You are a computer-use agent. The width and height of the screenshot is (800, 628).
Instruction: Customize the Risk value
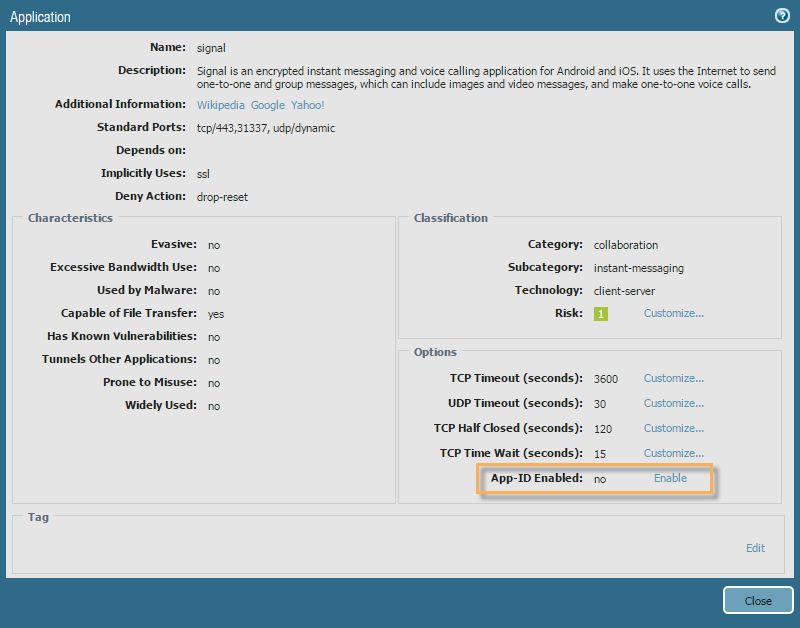point(673,313)
